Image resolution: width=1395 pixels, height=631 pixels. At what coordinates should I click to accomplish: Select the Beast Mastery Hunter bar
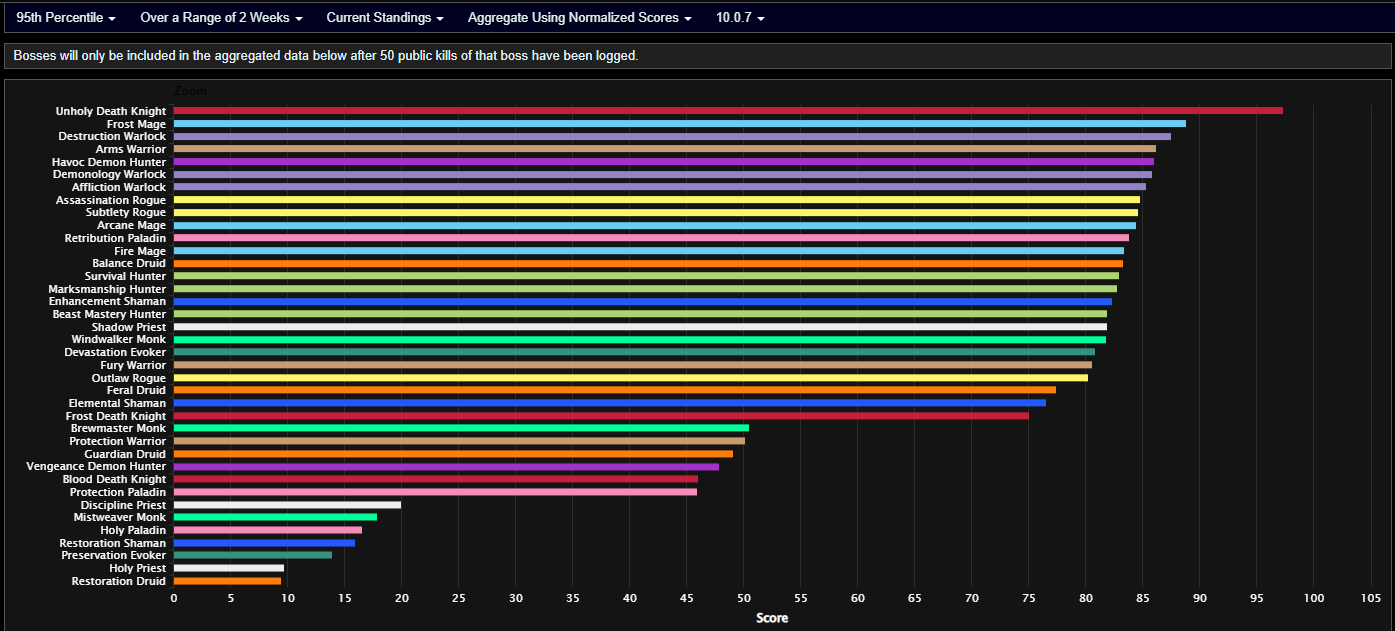click(640, 314)
